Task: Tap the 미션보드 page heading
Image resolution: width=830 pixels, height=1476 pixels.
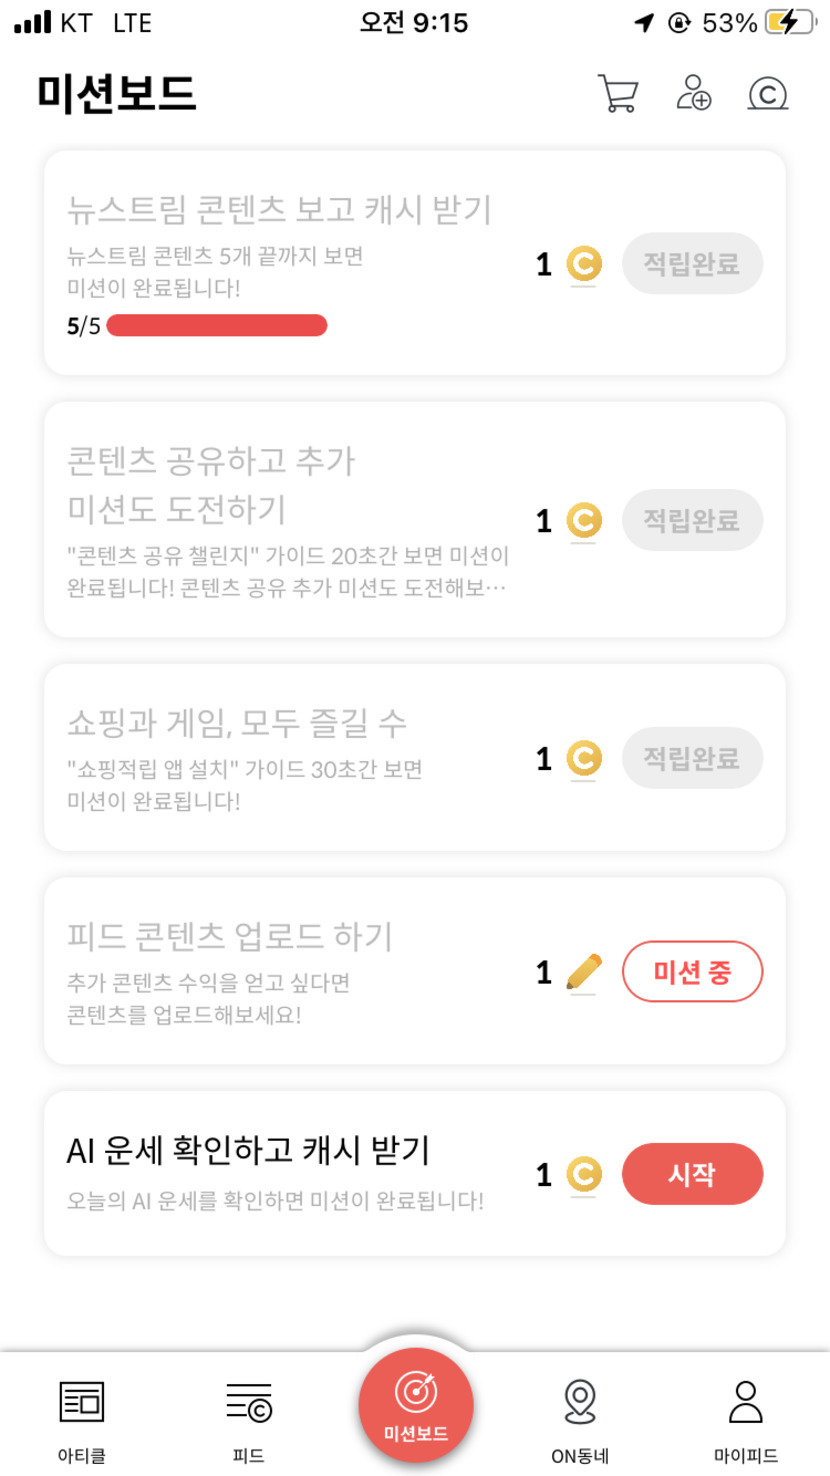Action: coord(117,94)
